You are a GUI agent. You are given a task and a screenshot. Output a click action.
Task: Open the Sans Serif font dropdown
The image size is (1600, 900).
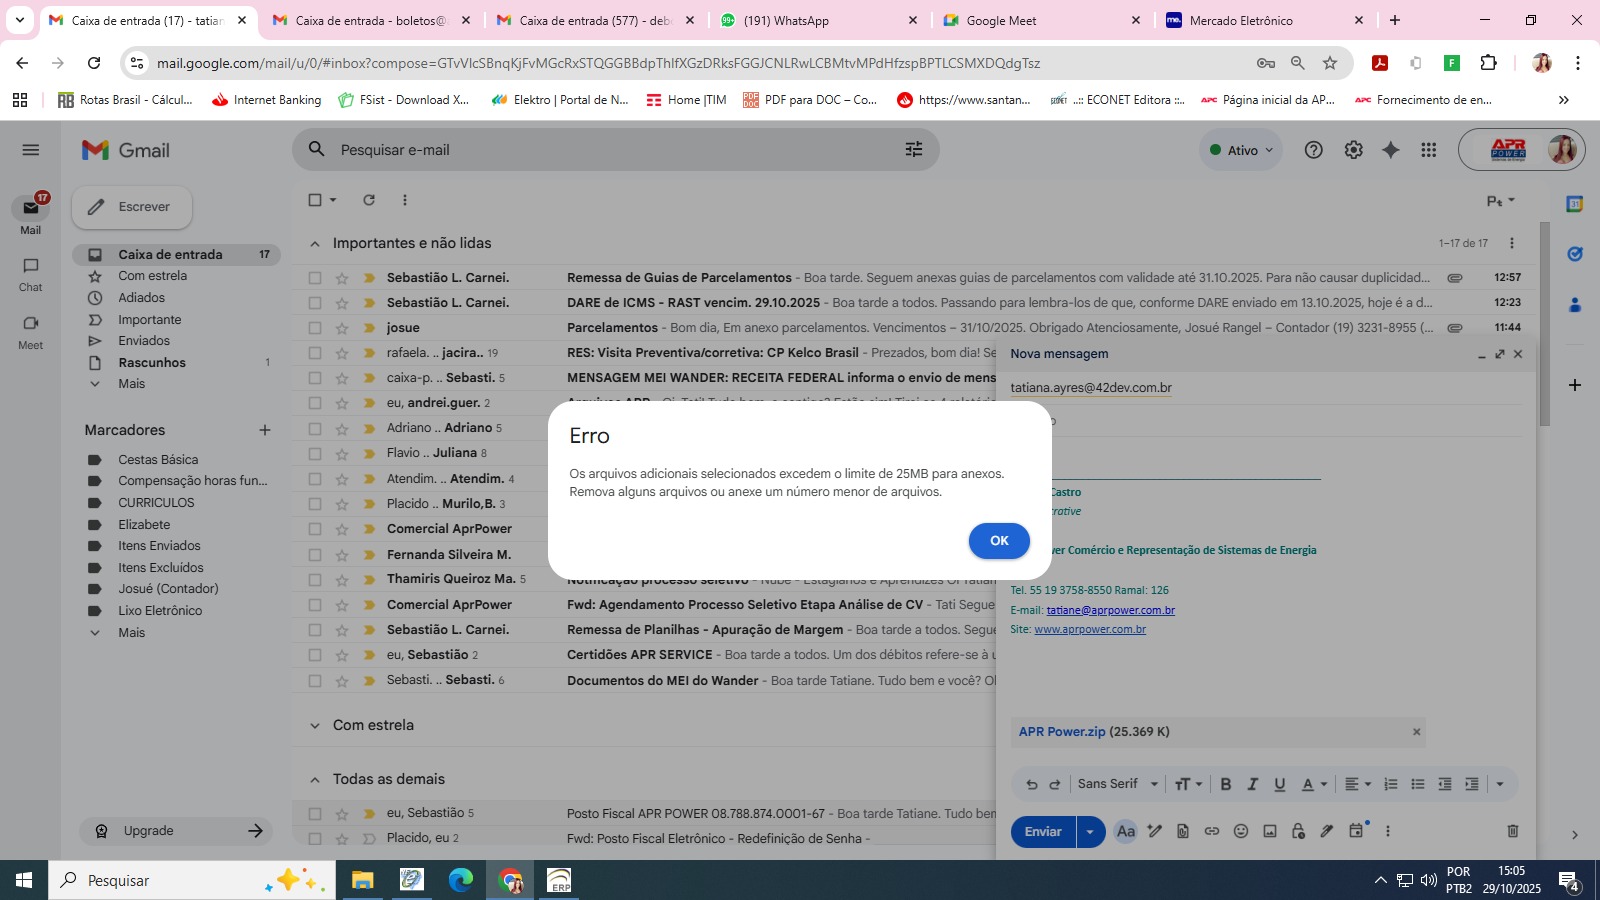pos(1117,784)
